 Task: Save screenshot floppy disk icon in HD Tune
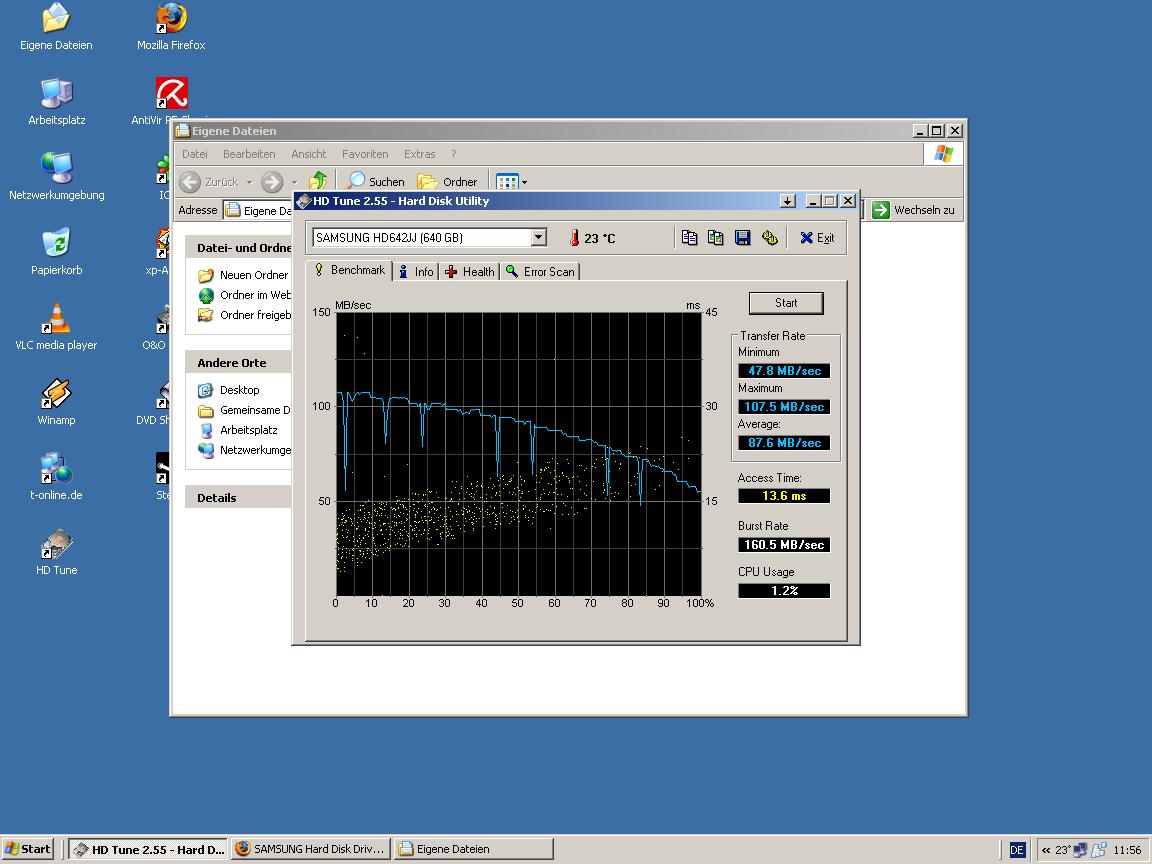click(x=743, y=237)
